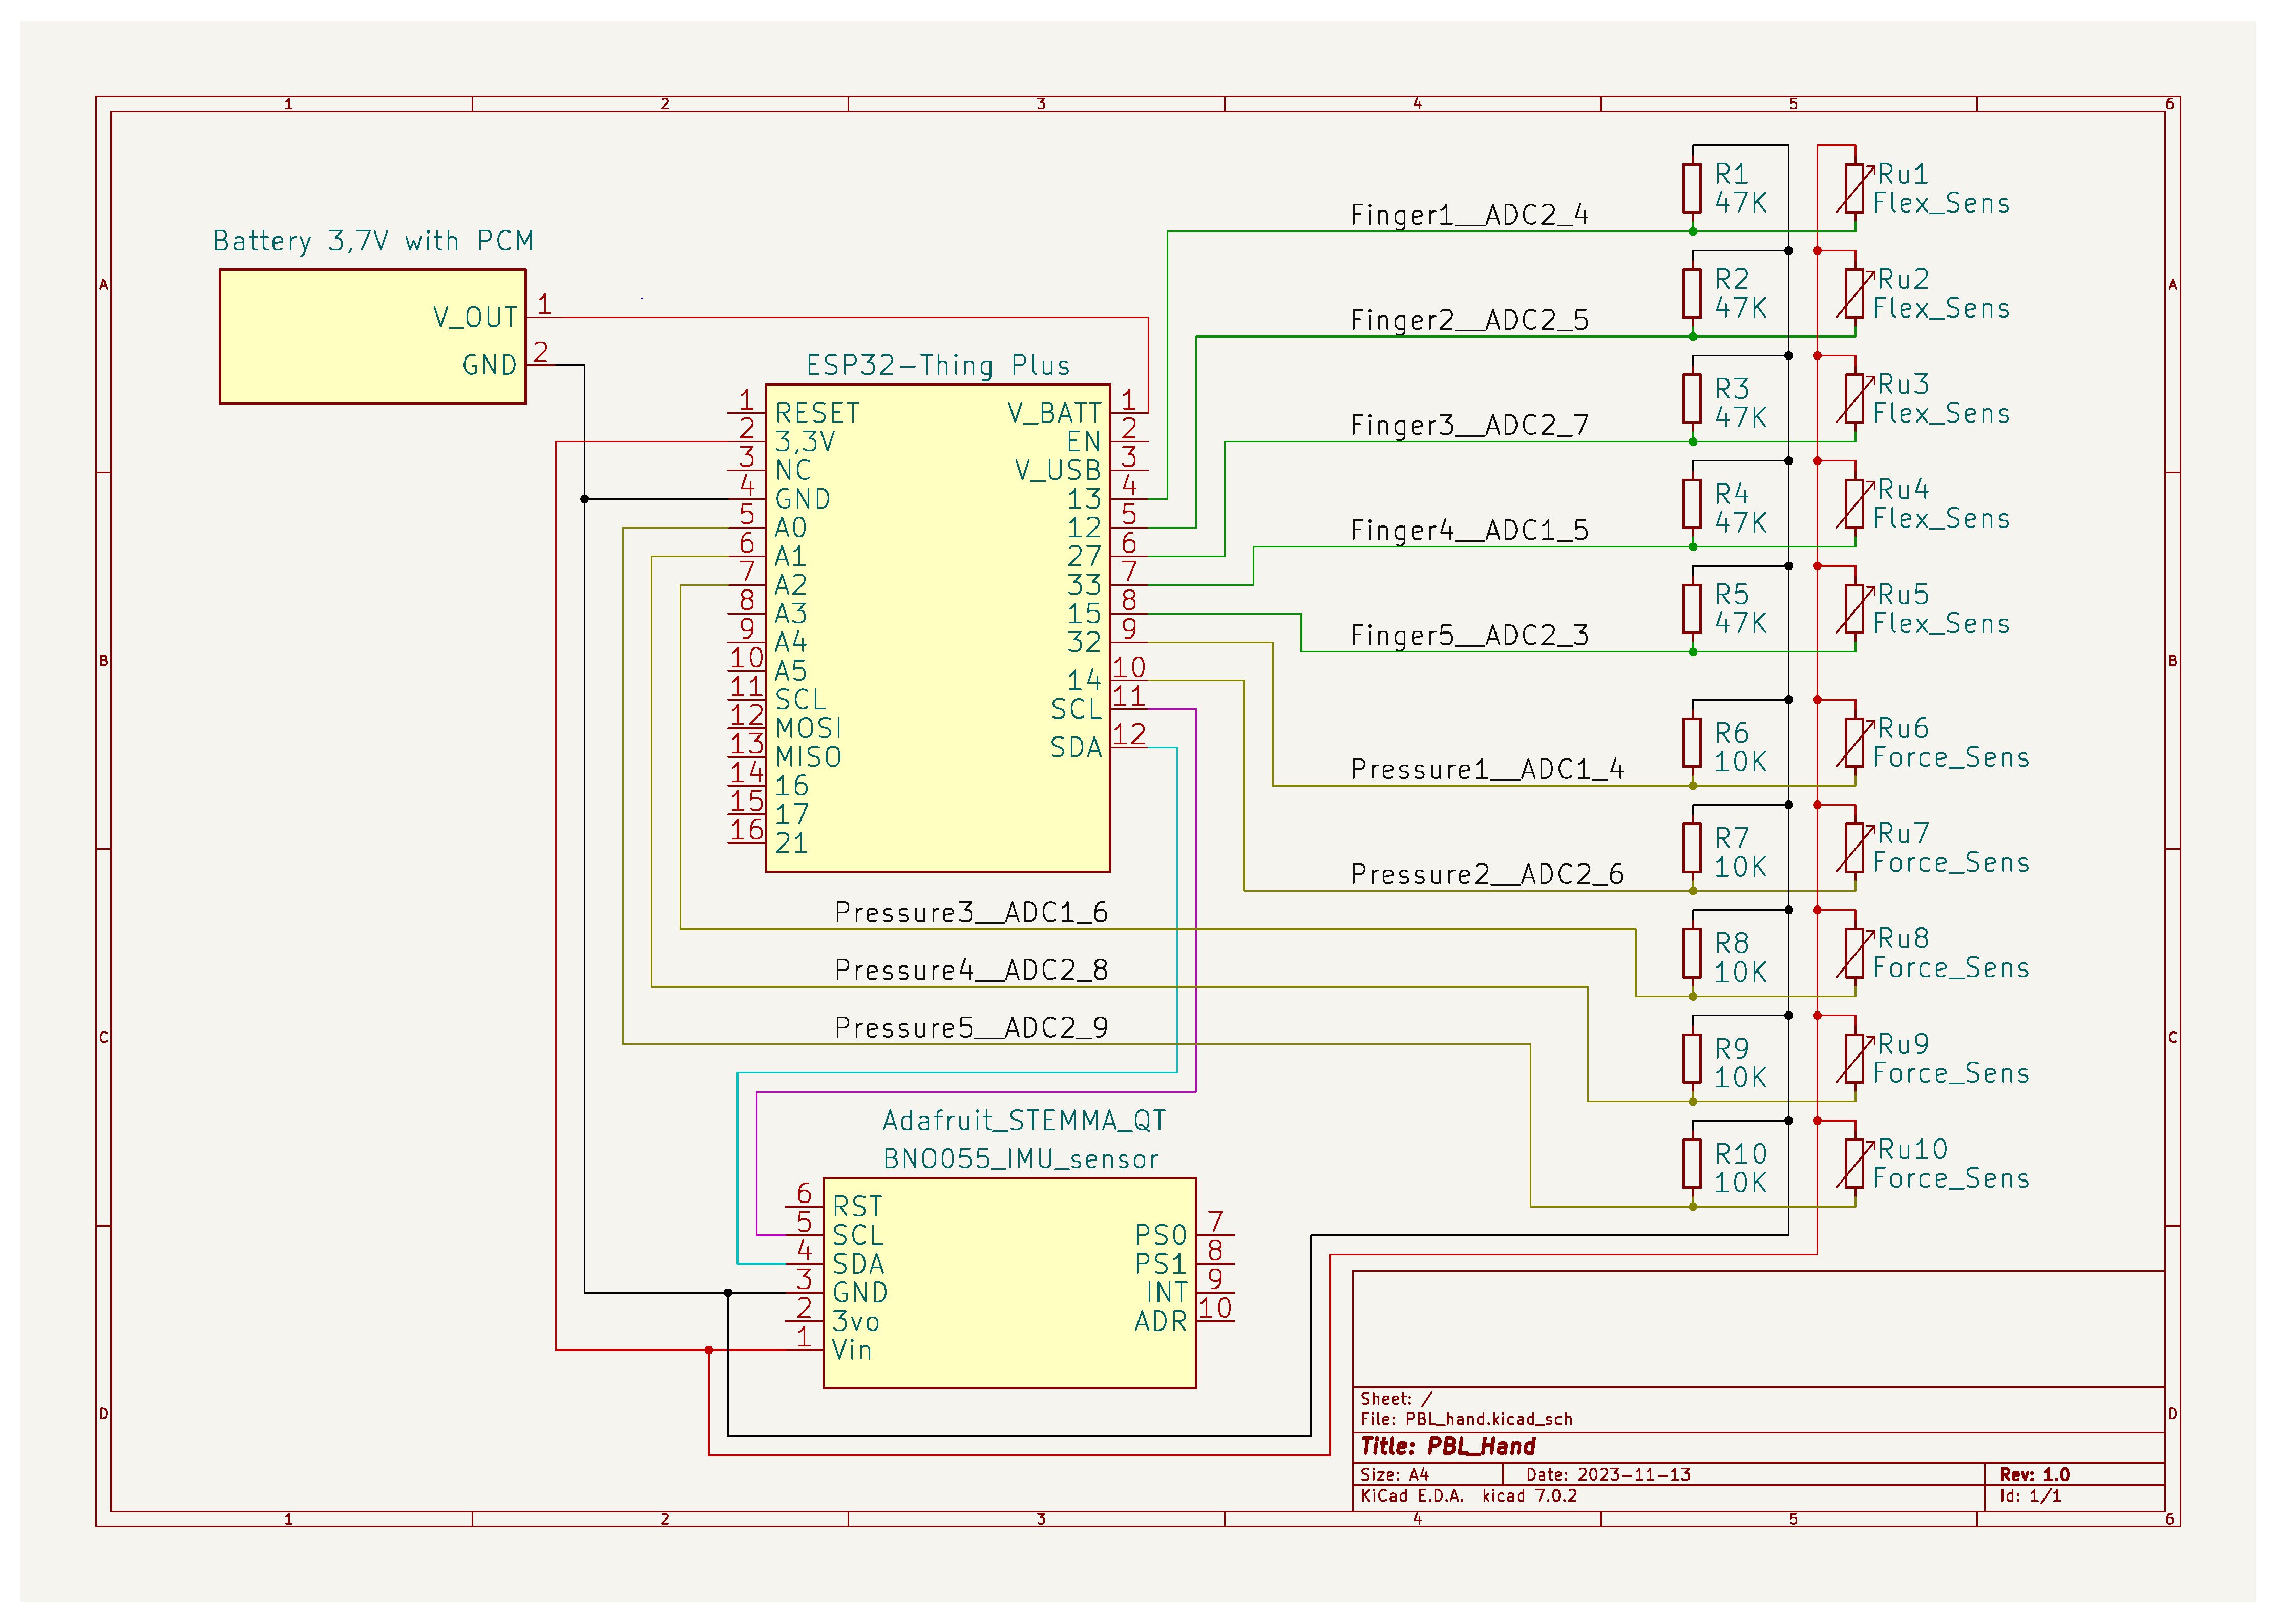This screenshot has height=1624, width=2276.
Task: Click the Battery 3,7V with PCM block
Action: pyautogui.click(x=372, y=336)
